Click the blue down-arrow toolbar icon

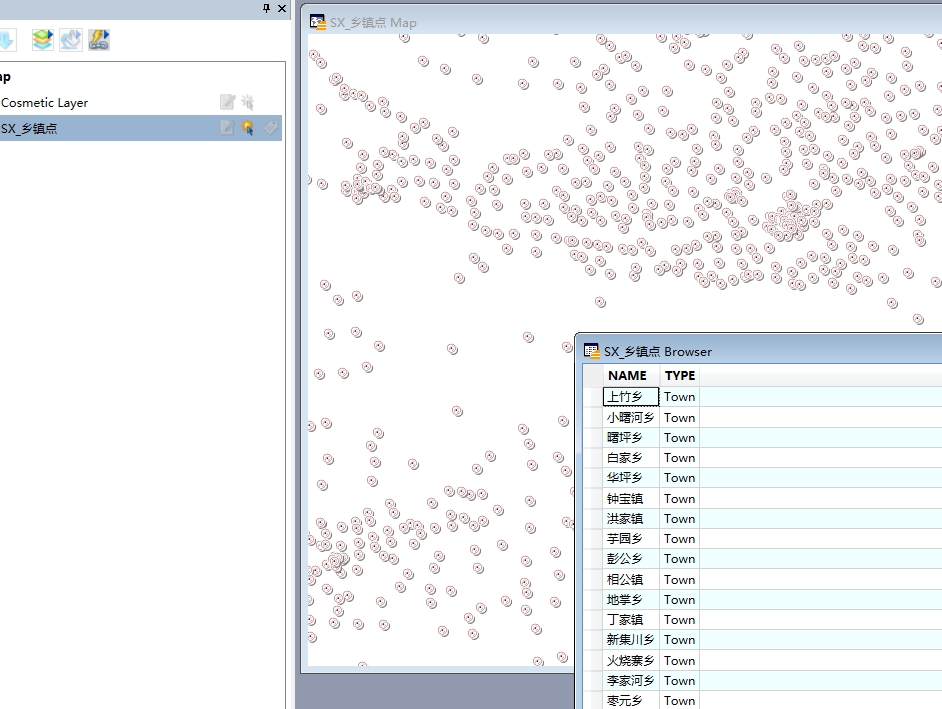[6, 40]
